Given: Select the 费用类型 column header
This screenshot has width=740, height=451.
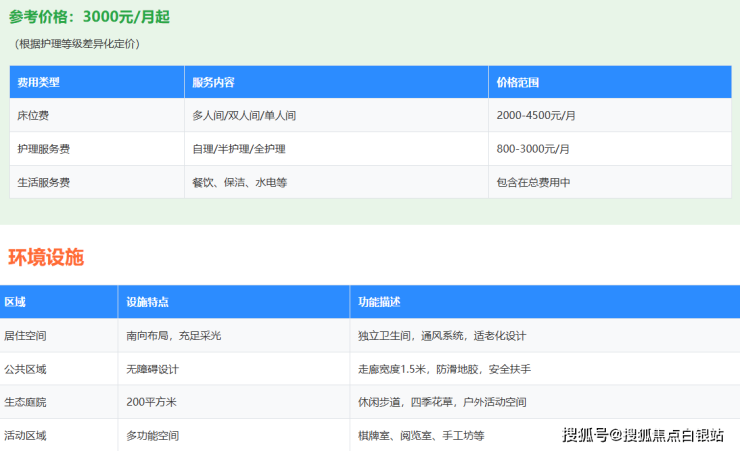Looking at the screenshot, I should point(39,82).
